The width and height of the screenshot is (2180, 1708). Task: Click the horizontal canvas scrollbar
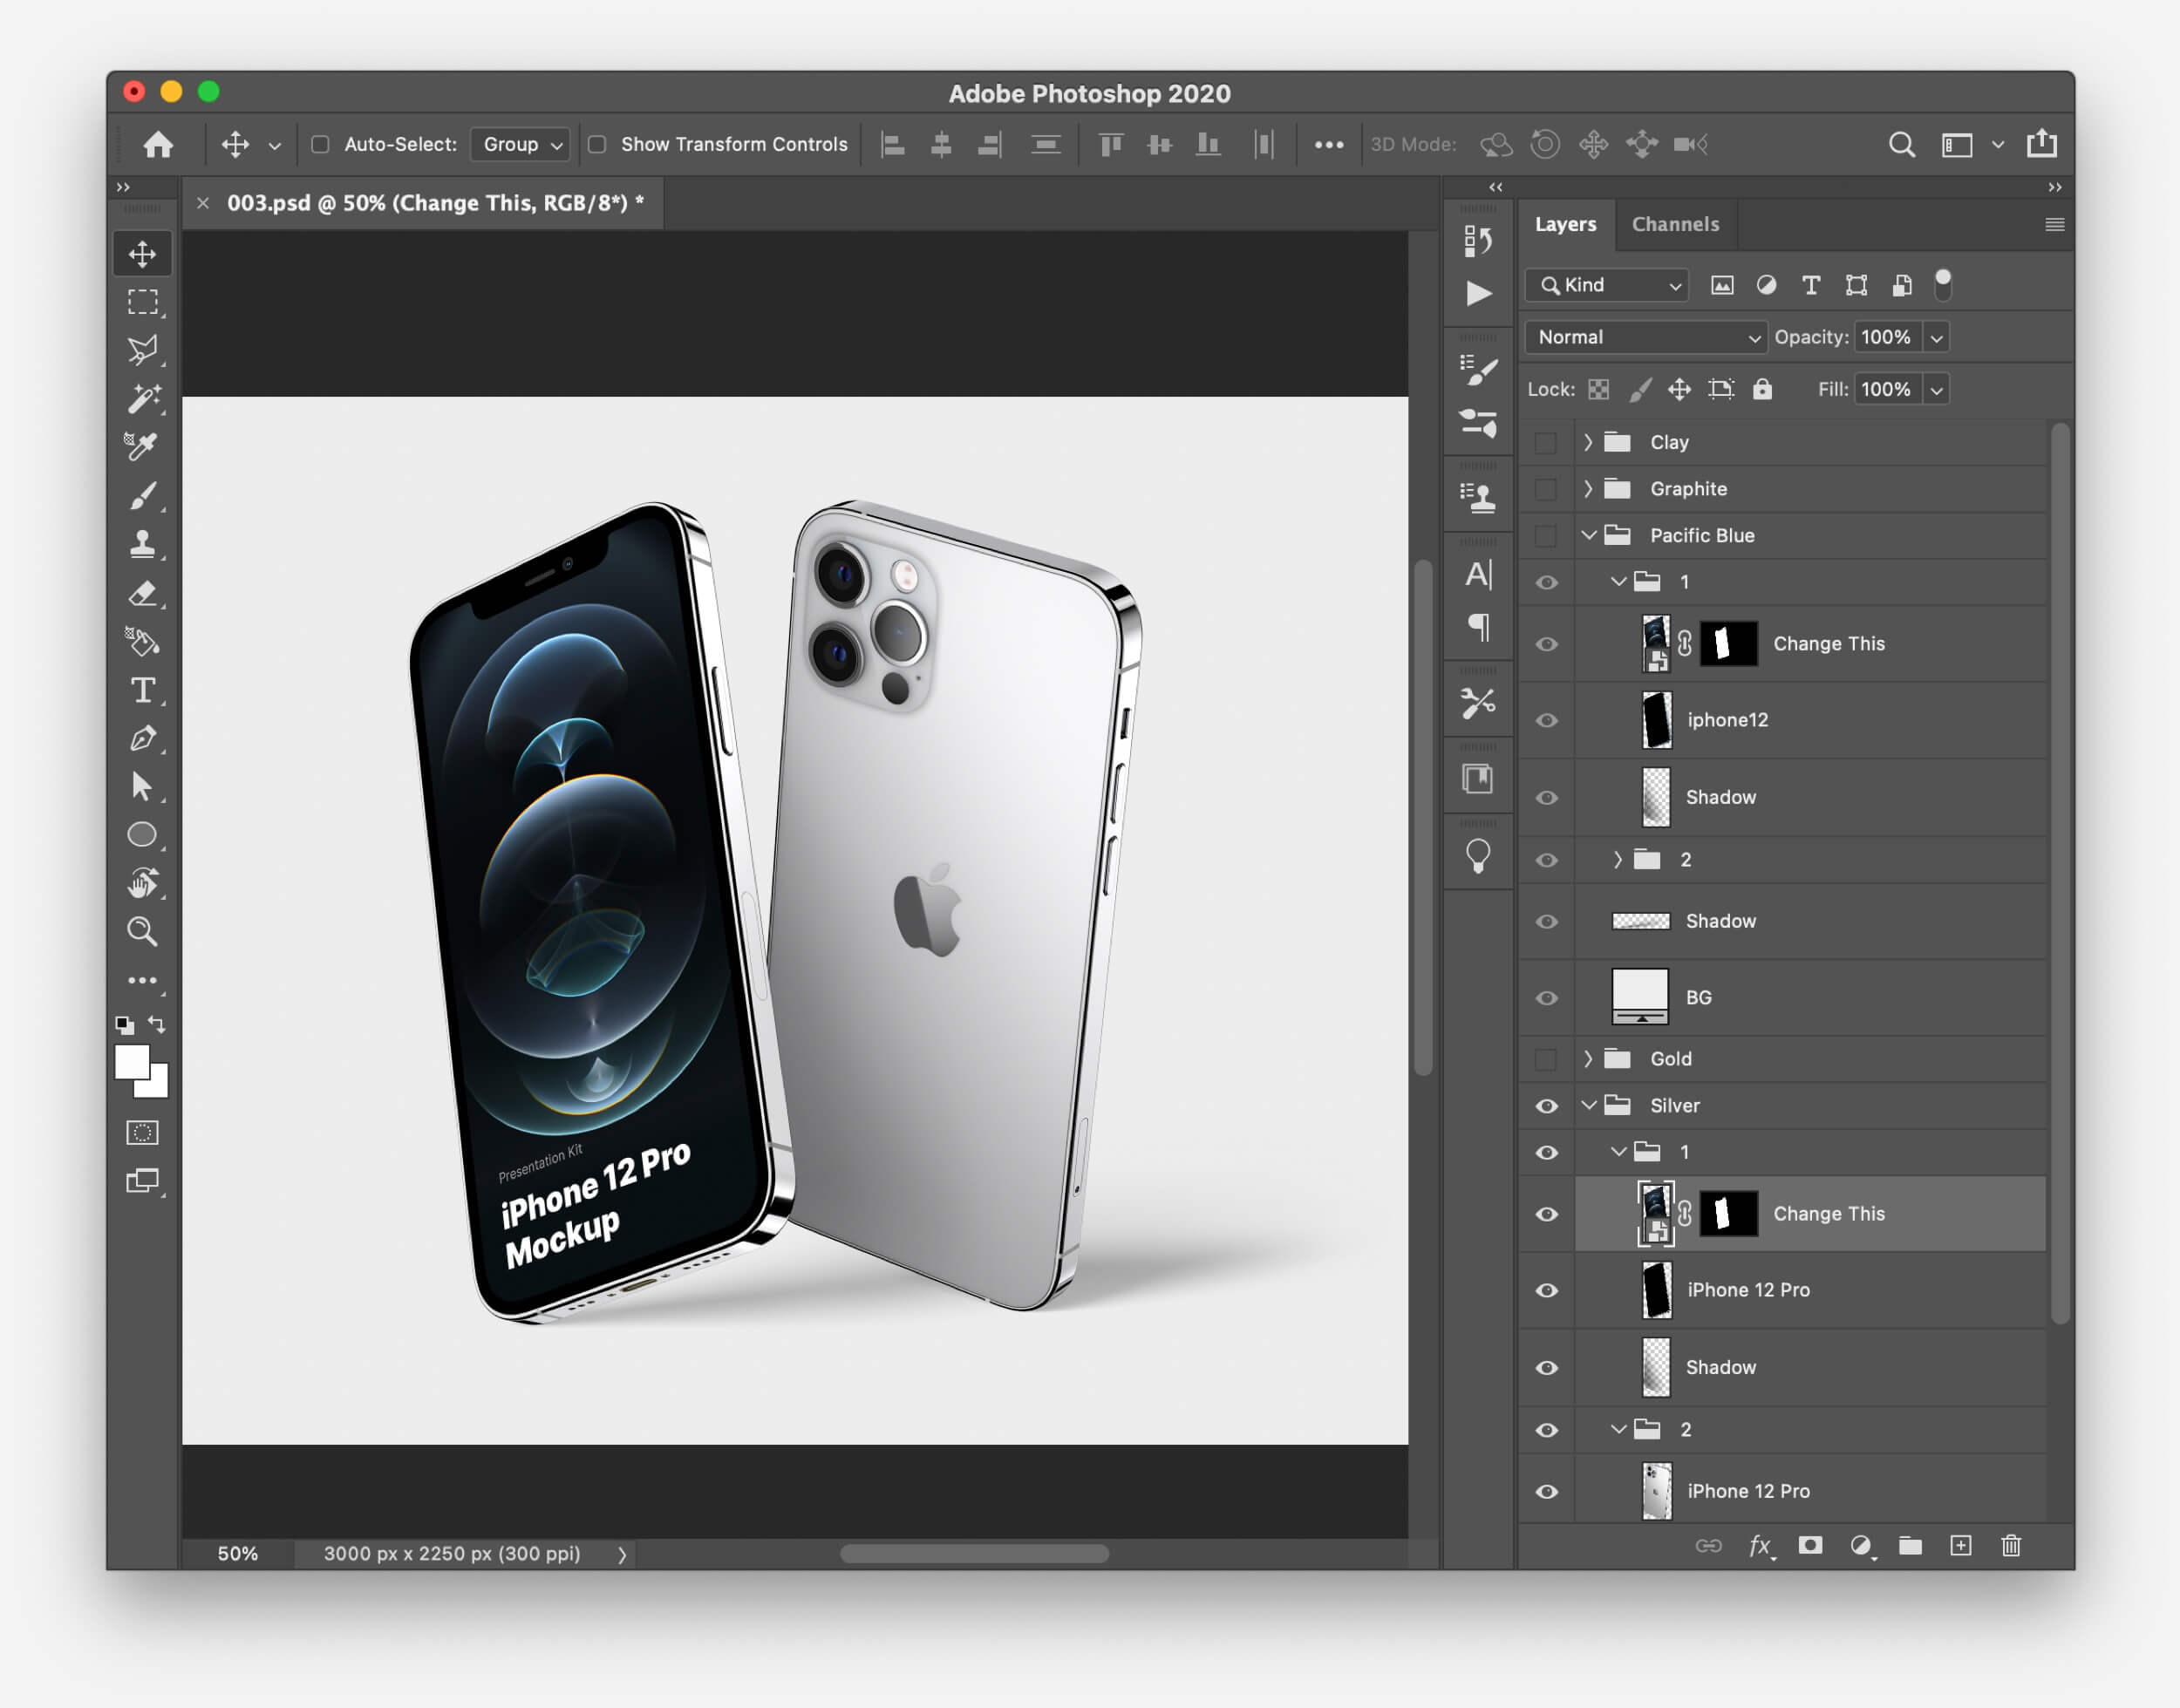(974, 1554)
